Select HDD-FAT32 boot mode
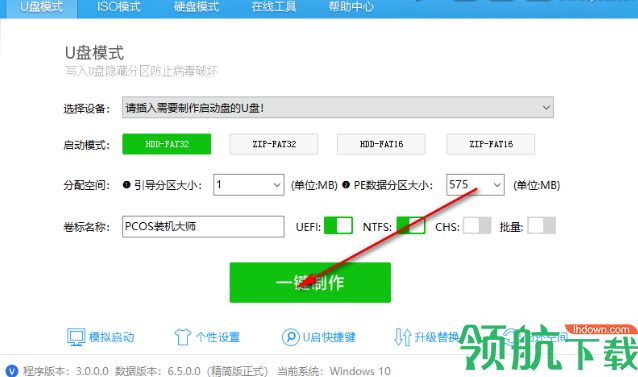 tap(166, 144)
